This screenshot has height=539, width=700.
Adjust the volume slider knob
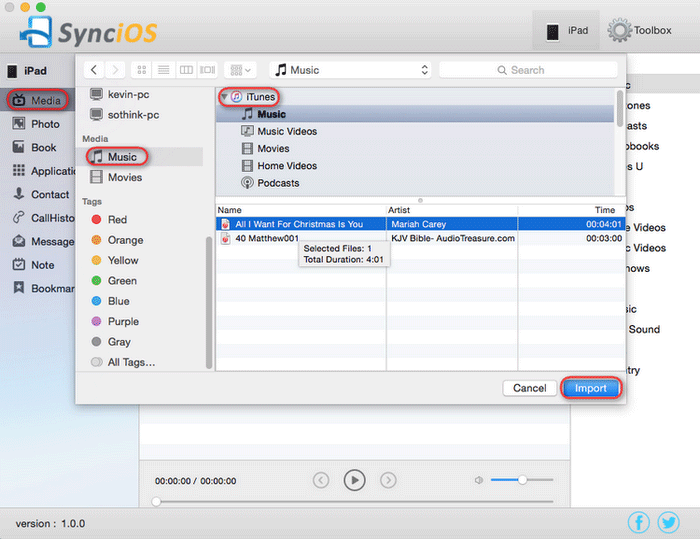pos(522,480)
